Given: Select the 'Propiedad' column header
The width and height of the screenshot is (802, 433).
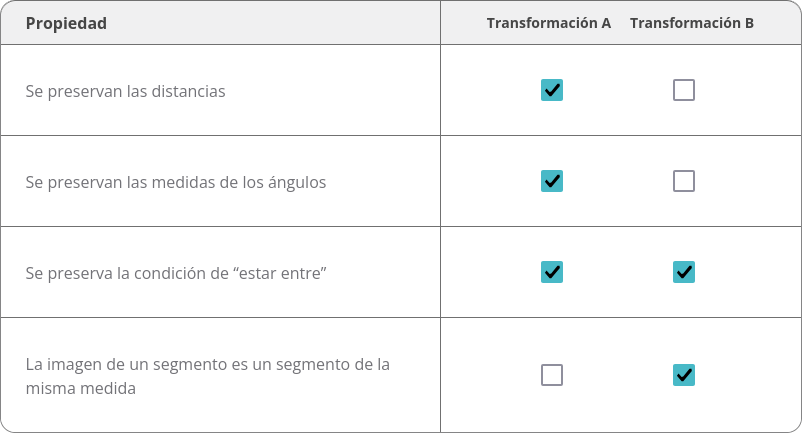Looking at the screenshot, I should coord(66,24).
